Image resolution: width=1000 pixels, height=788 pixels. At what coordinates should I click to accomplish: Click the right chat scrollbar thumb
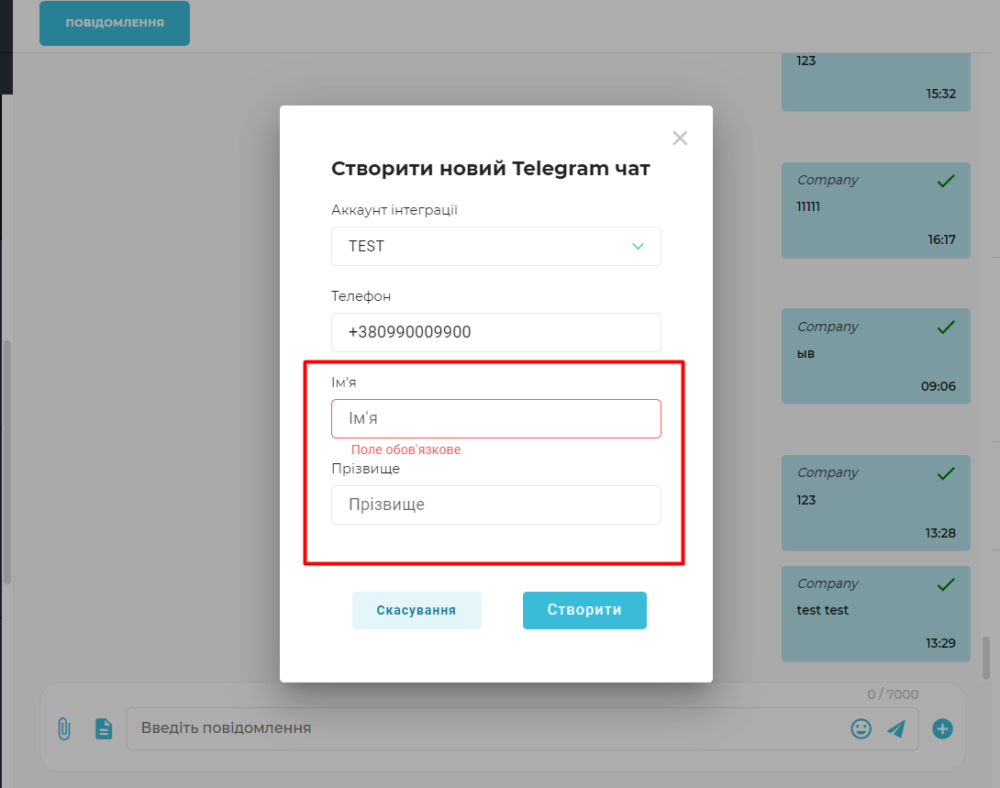[986, 658]
